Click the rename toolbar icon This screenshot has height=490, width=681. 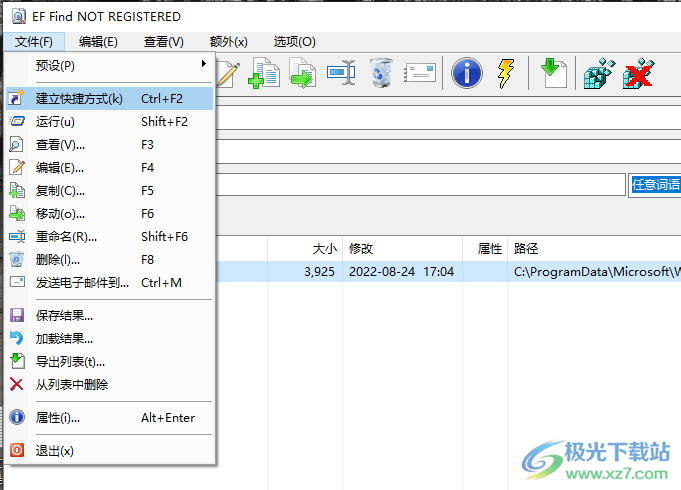341,73
